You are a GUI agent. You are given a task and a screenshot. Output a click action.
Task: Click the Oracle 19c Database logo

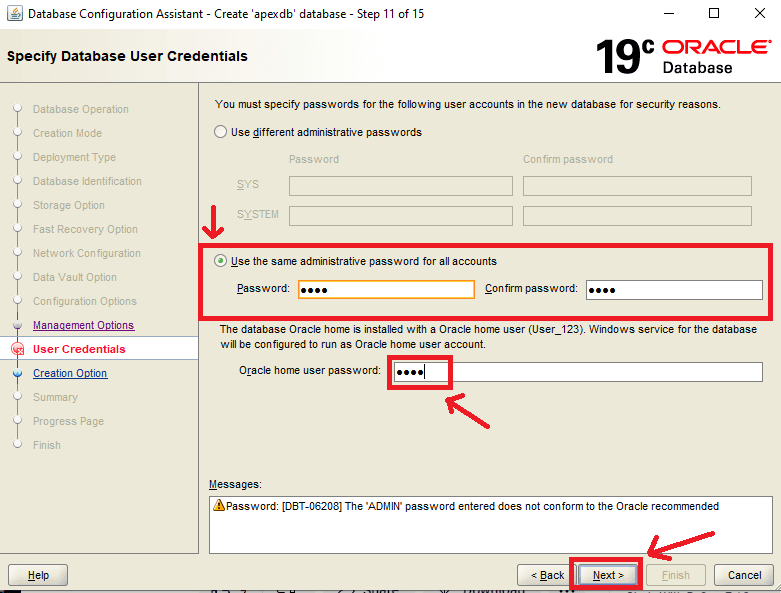[x=683, y=56]
